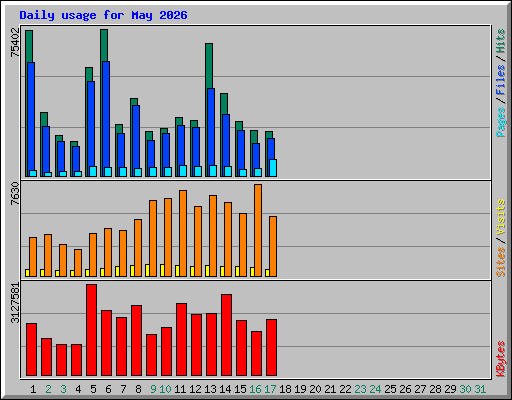
Task: Click the cyan pages bar for day 17
Action: pyautogui.click(x=273, y=168)
